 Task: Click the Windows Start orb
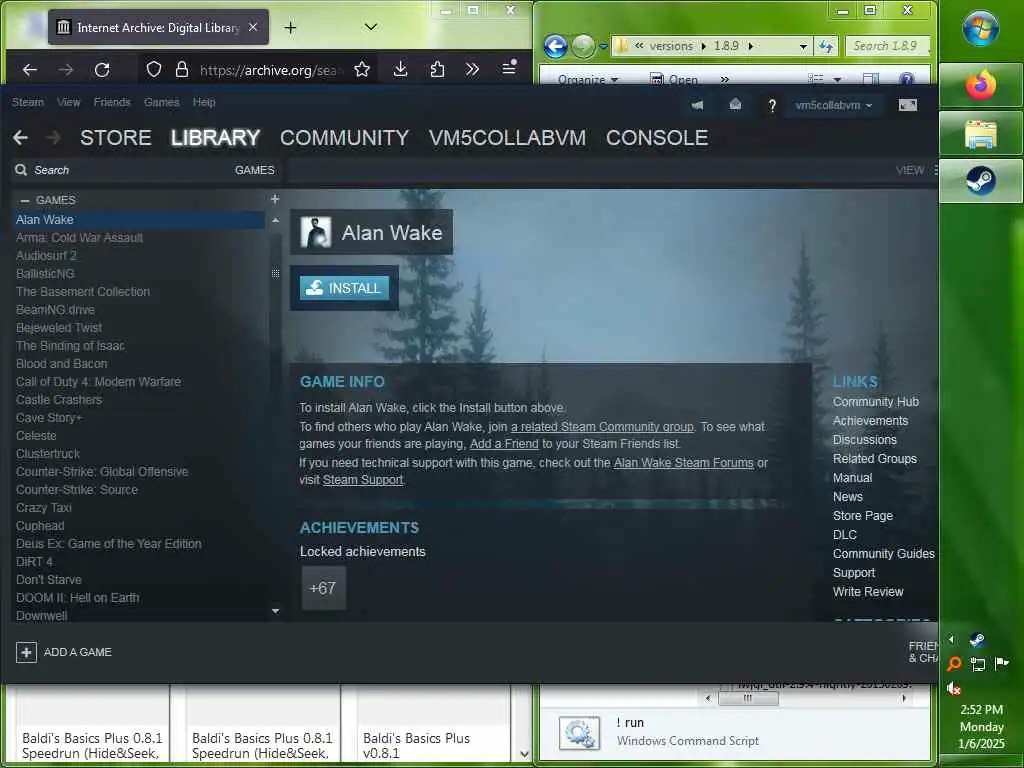981,29
